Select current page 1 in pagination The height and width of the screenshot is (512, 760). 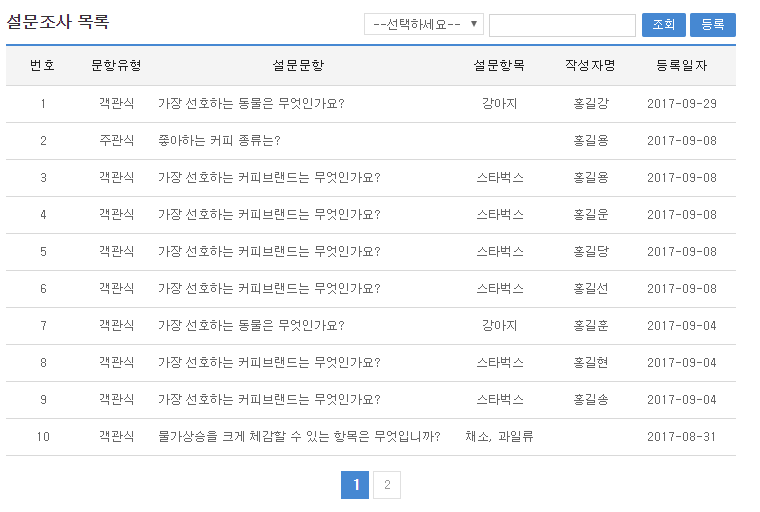click(x=355, y=486)
